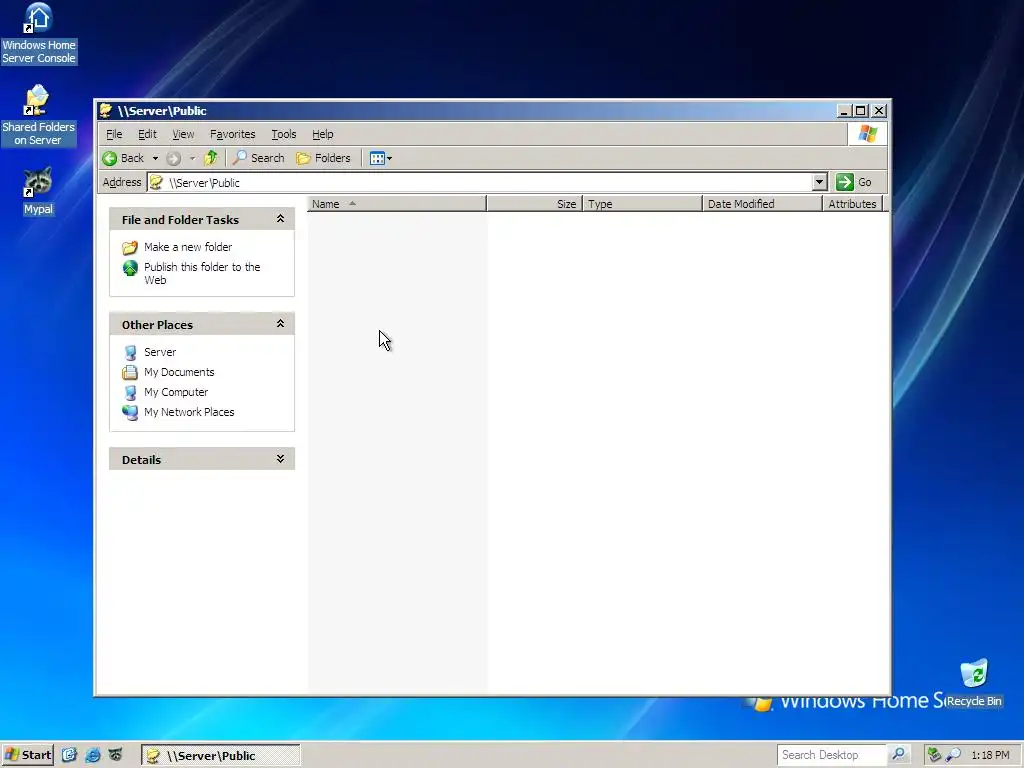Viewport: 1024px width, 768px height.
Task: Sort by the Size column header
Action: point(534,204)
